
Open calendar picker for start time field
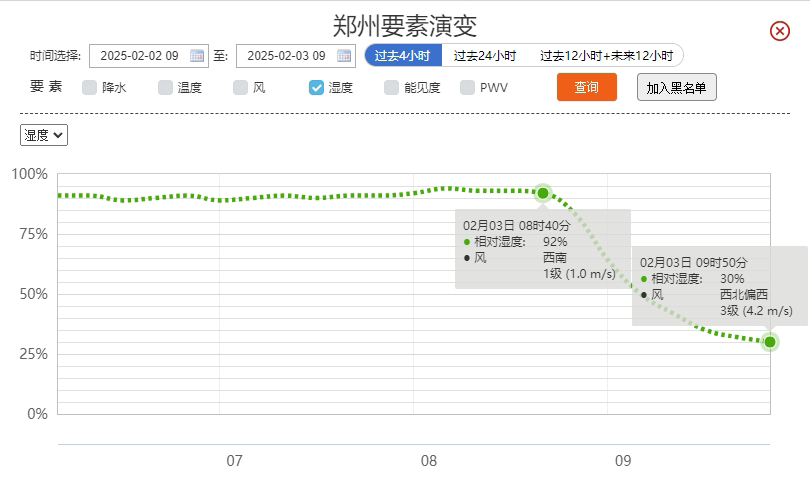[197, 56]
